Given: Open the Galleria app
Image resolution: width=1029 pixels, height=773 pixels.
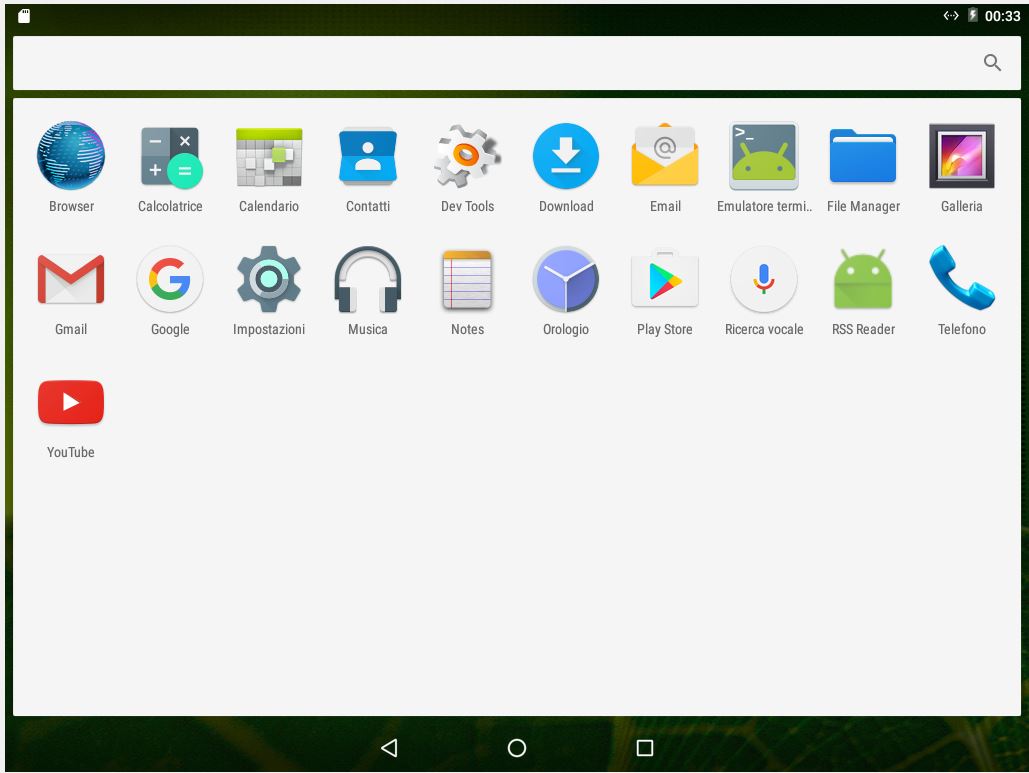Looking at the screenshot, I should click(962, 156).
